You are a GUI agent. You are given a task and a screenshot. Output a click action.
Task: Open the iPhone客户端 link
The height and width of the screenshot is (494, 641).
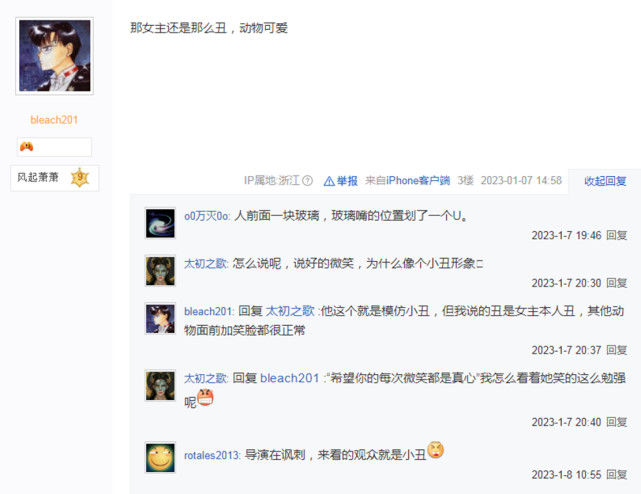tap(418, 181)
